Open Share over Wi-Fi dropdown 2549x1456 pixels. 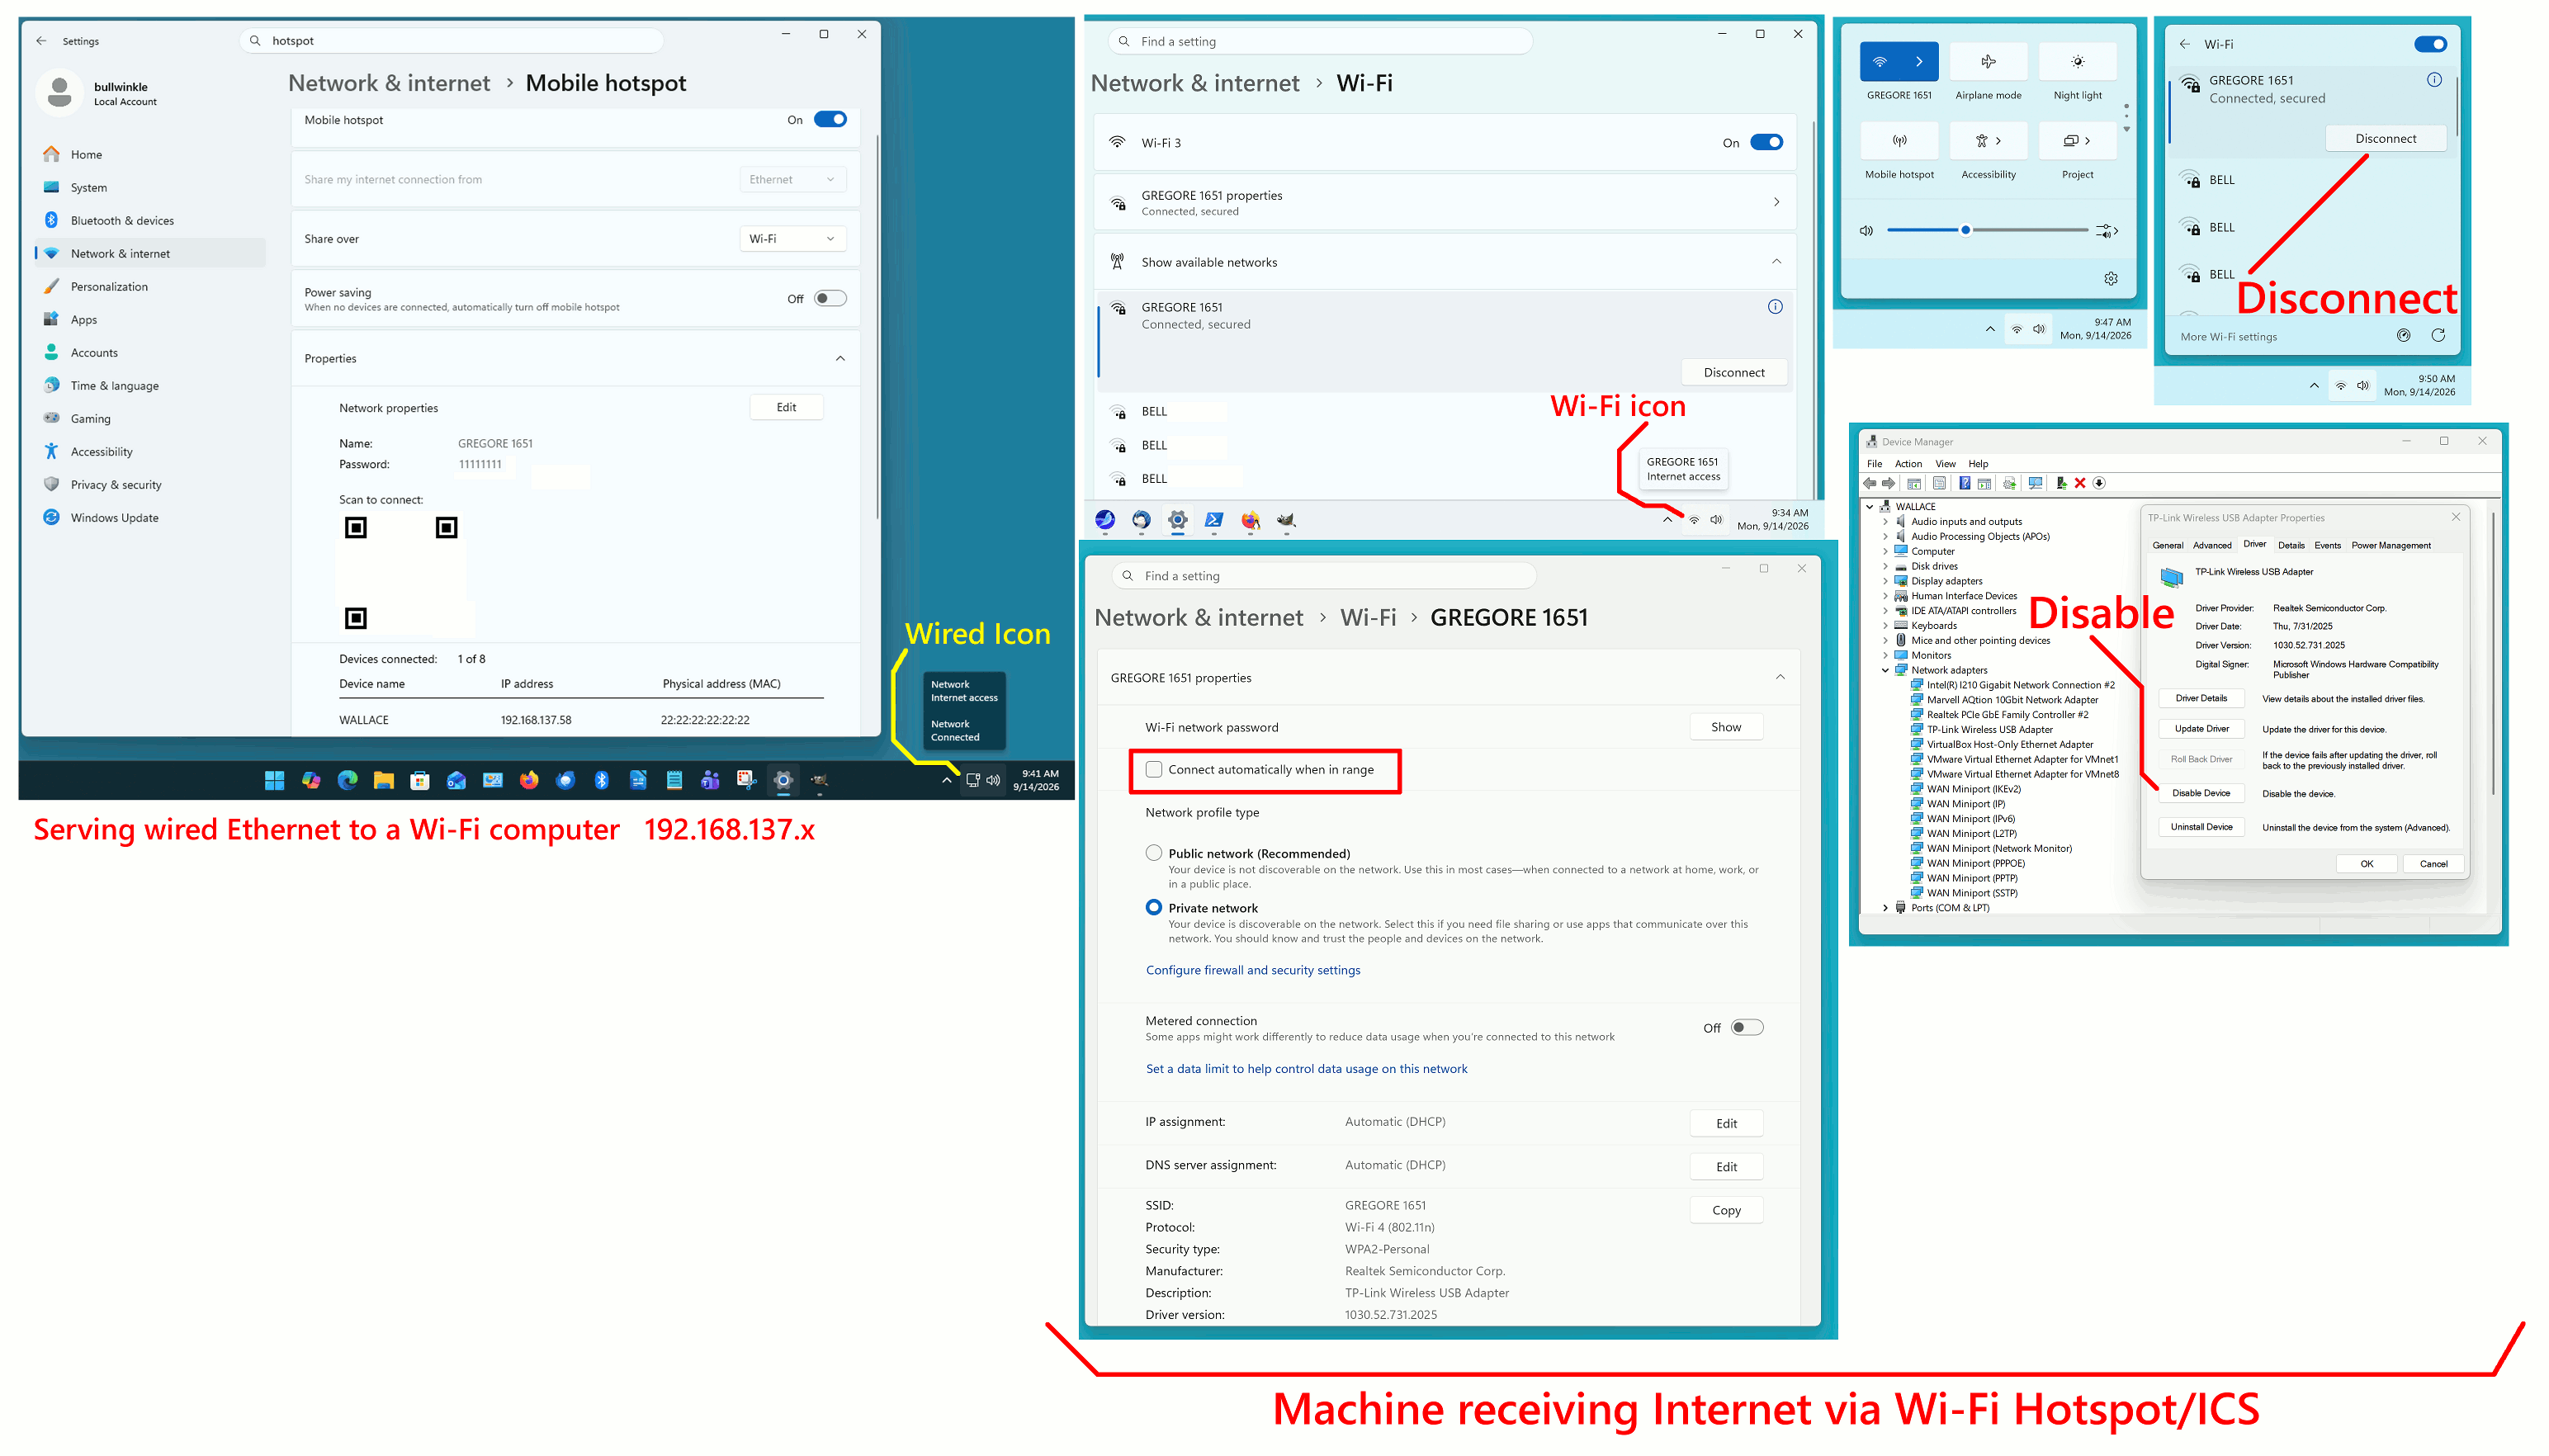tap(792, 239)
